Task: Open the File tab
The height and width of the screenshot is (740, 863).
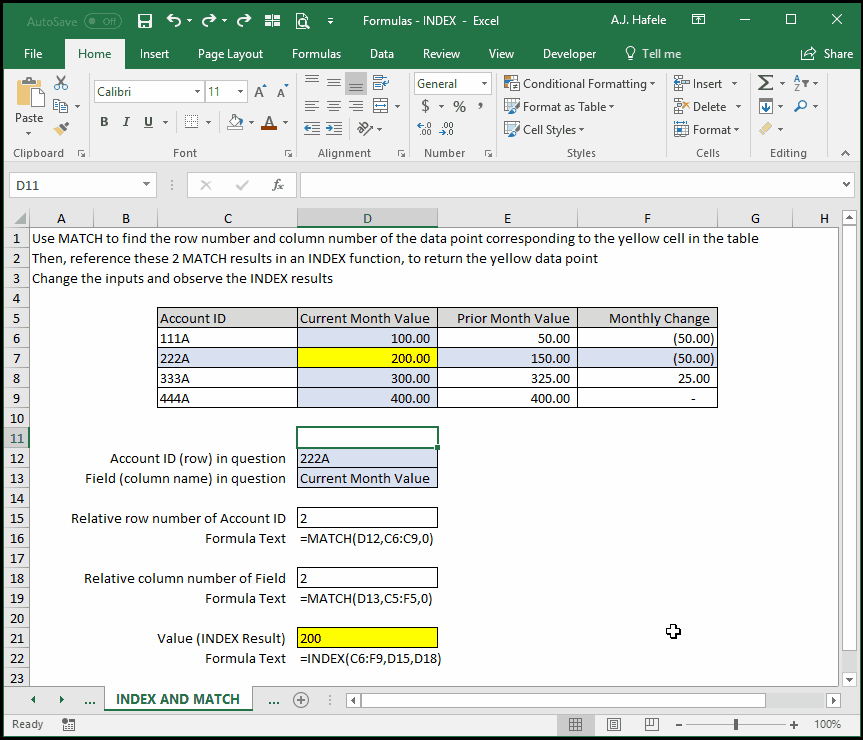Action: tap(33, 54)
